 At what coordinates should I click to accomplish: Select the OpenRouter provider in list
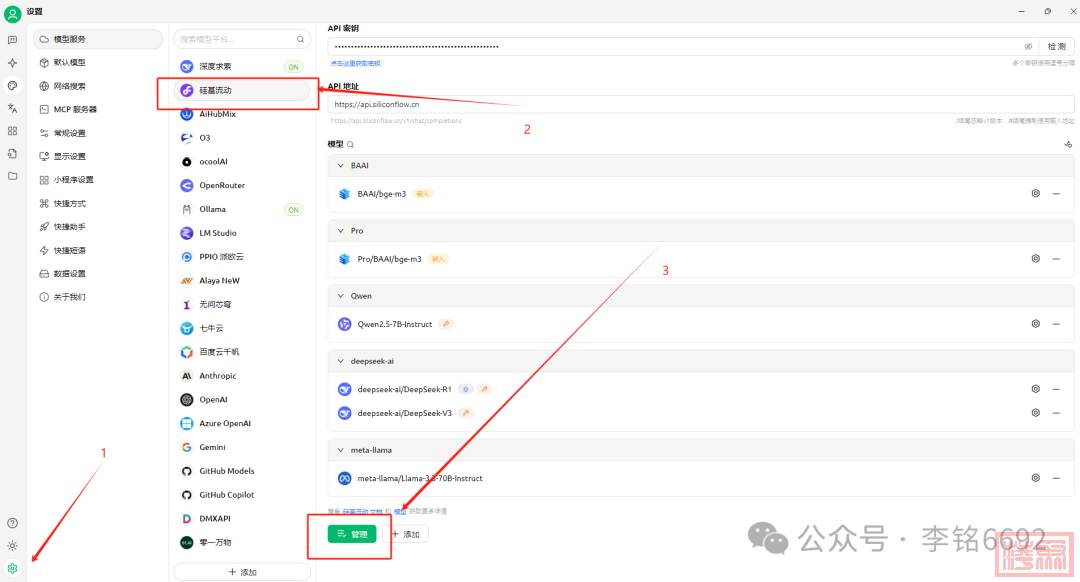click(222, 185)
